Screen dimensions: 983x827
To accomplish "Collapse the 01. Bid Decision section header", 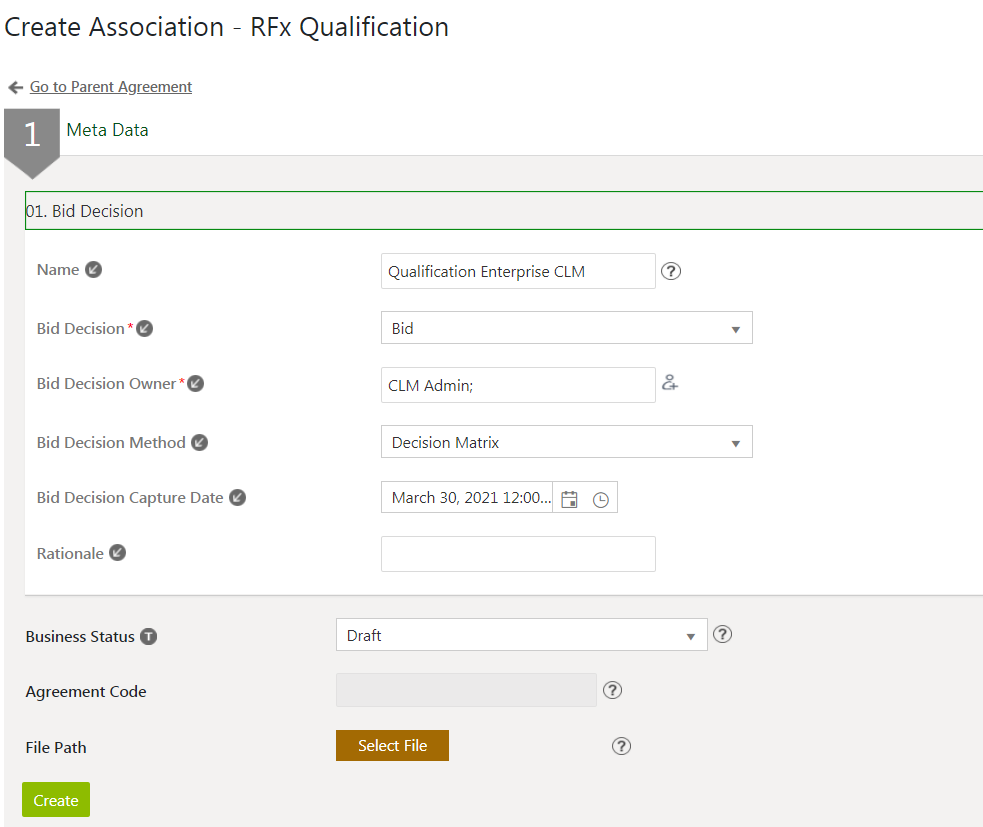I will 503,211.
